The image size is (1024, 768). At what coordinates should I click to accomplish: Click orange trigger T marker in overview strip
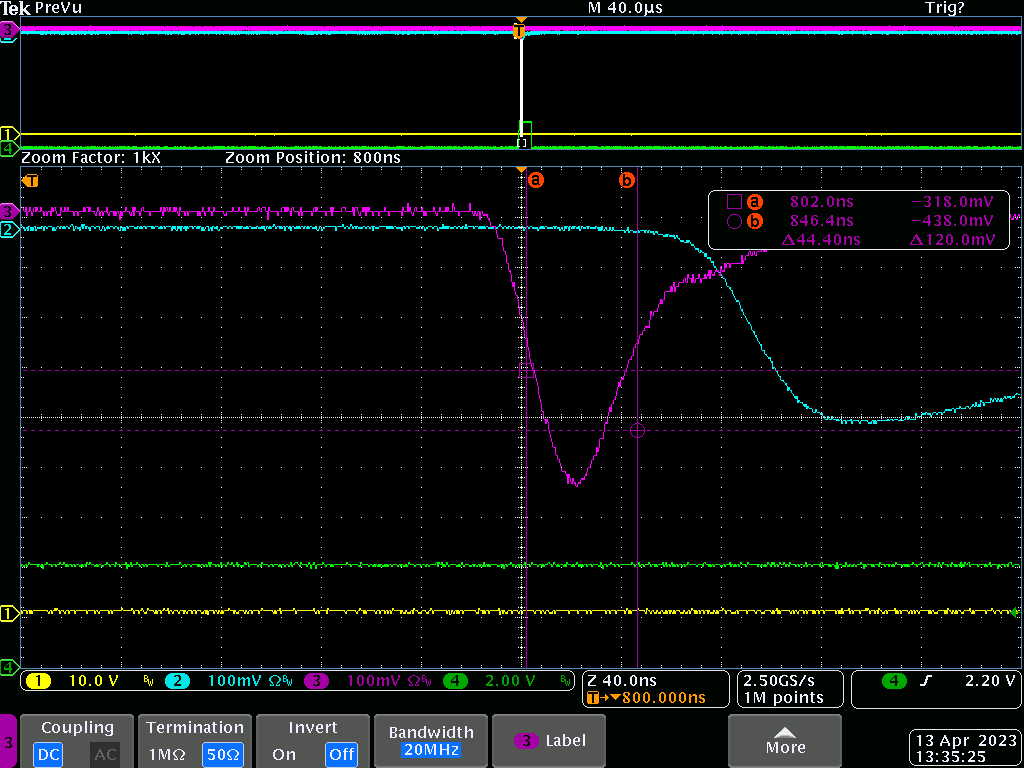518,32
